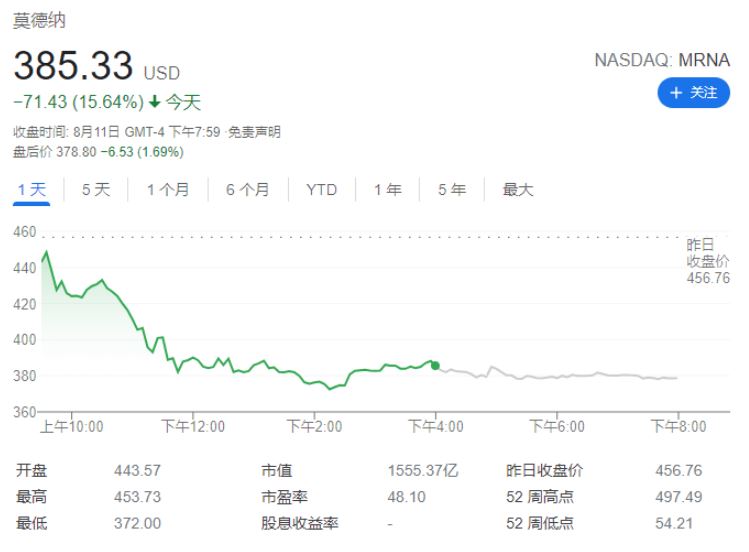This screenshot has height=552, width=749.
Task: Switch to the 5天 chart tab
Action: click(x=96, y=189)
